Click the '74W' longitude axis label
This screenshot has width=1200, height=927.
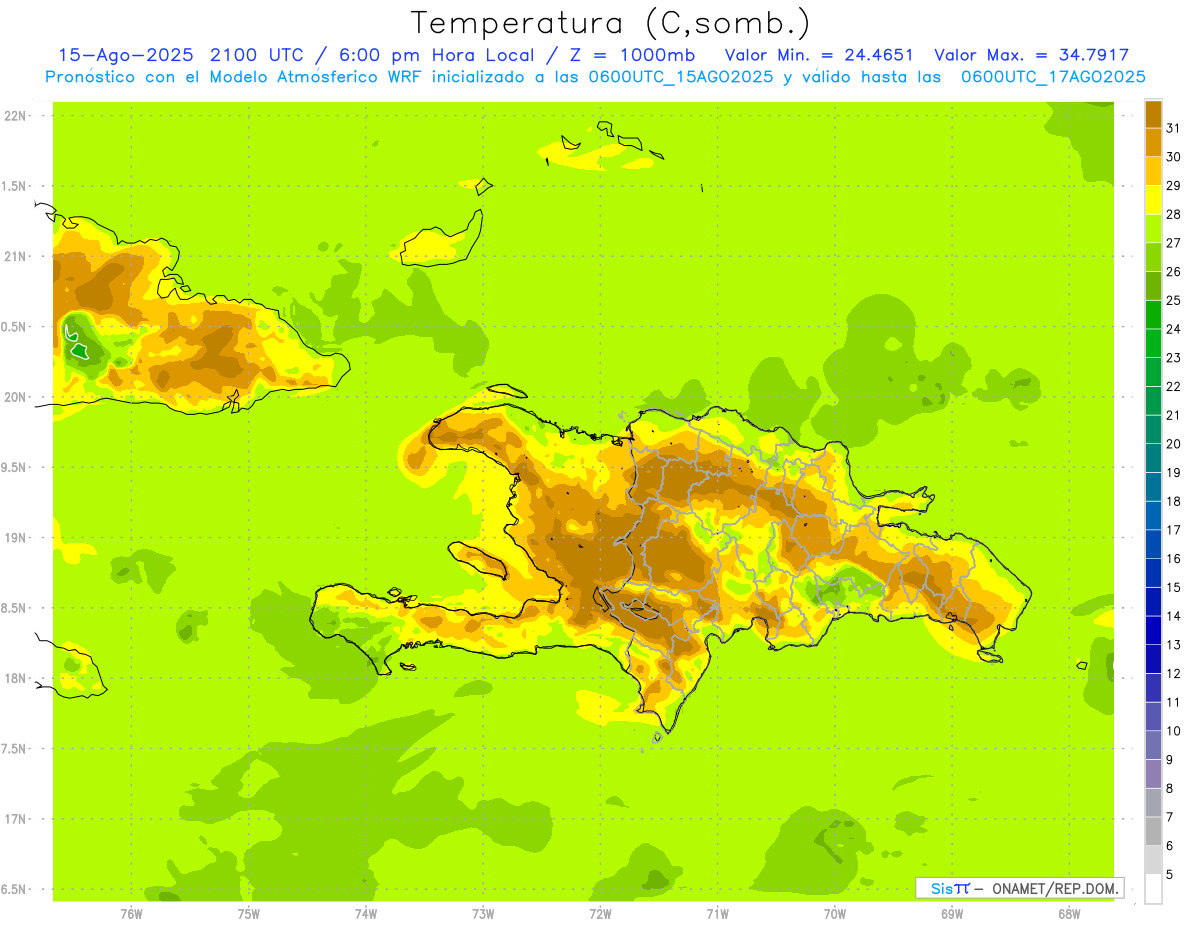point(366,912)
